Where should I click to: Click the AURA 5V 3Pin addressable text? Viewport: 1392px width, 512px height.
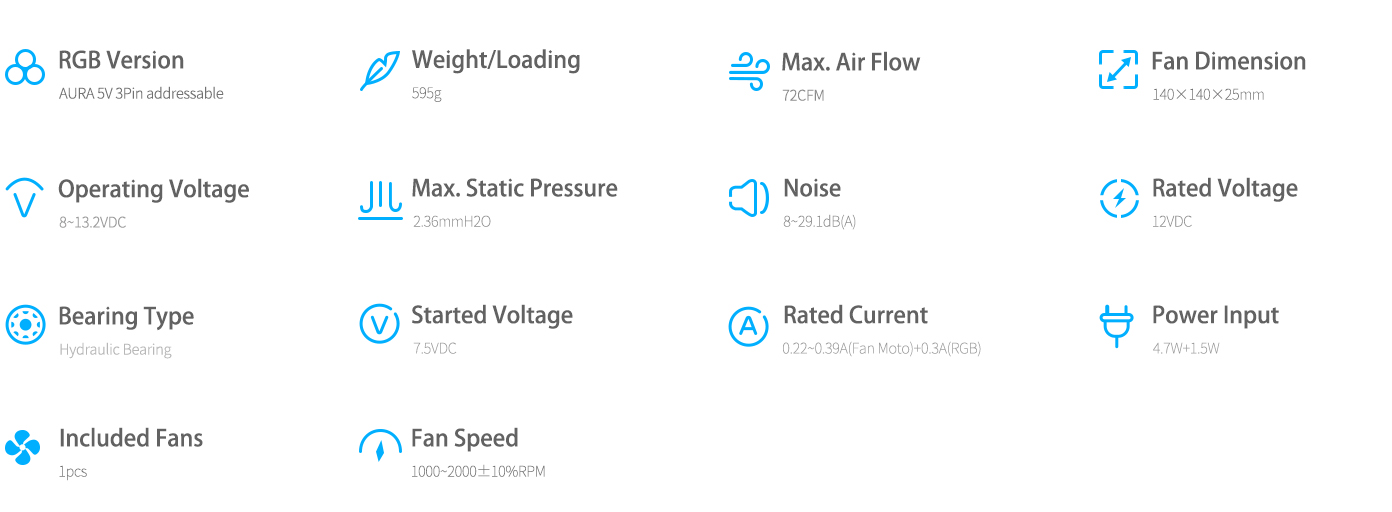[141, 94]
